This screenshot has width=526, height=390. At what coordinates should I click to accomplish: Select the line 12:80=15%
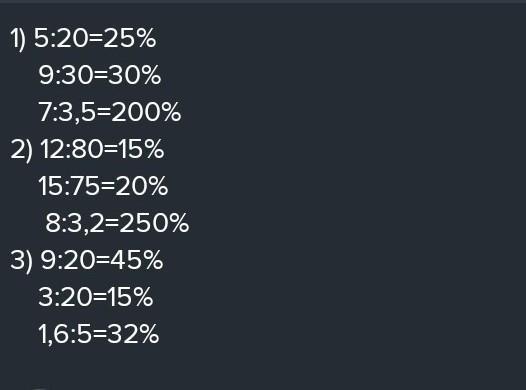click(102, 149)
